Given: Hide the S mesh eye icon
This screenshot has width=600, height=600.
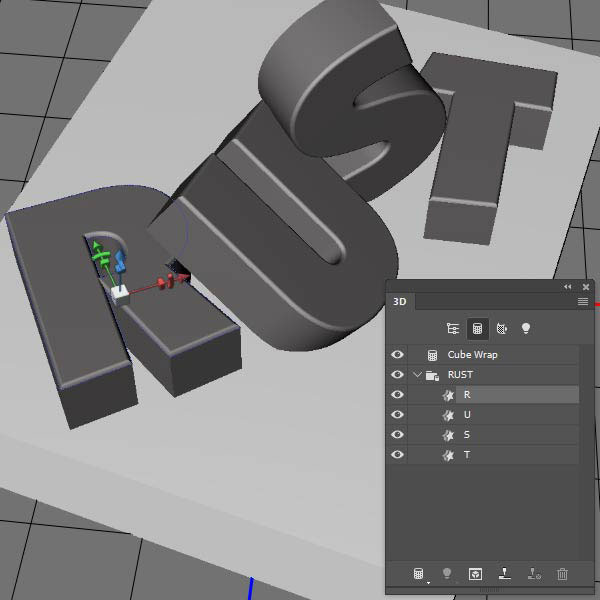Looking at the screenshot, I should pos(397,434).
